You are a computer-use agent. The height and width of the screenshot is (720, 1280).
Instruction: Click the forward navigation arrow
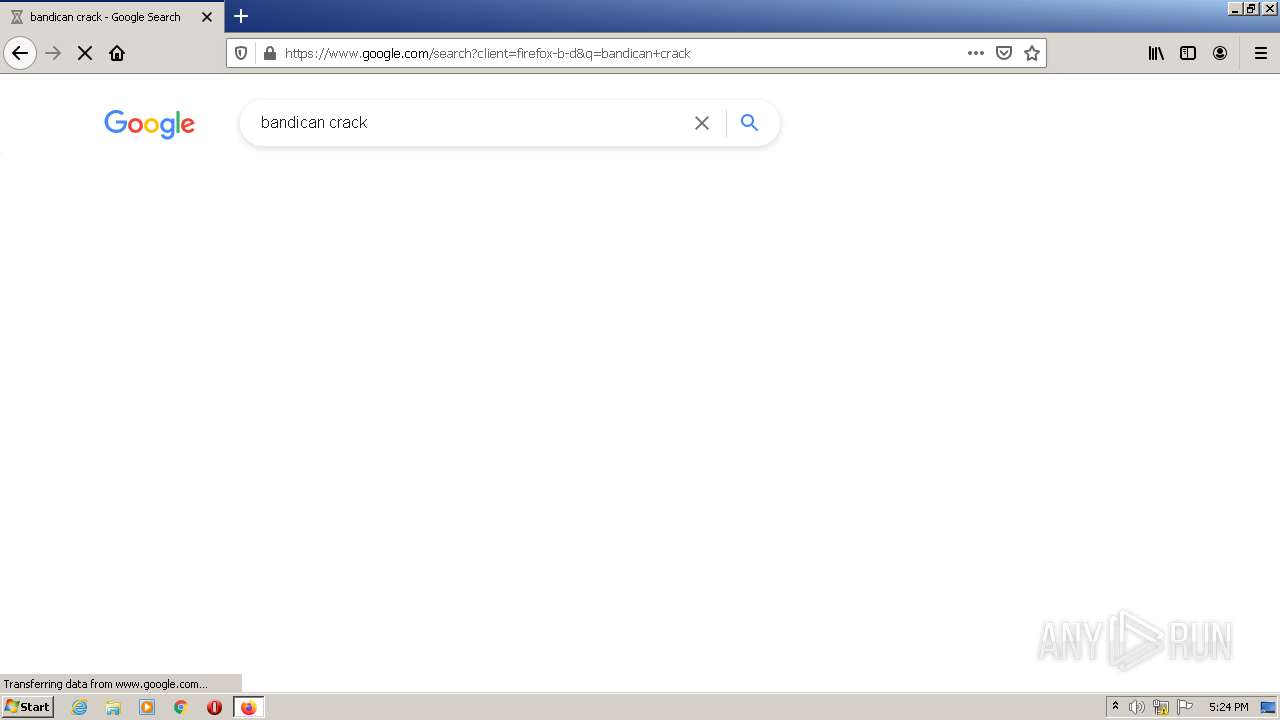click(53, 53)
